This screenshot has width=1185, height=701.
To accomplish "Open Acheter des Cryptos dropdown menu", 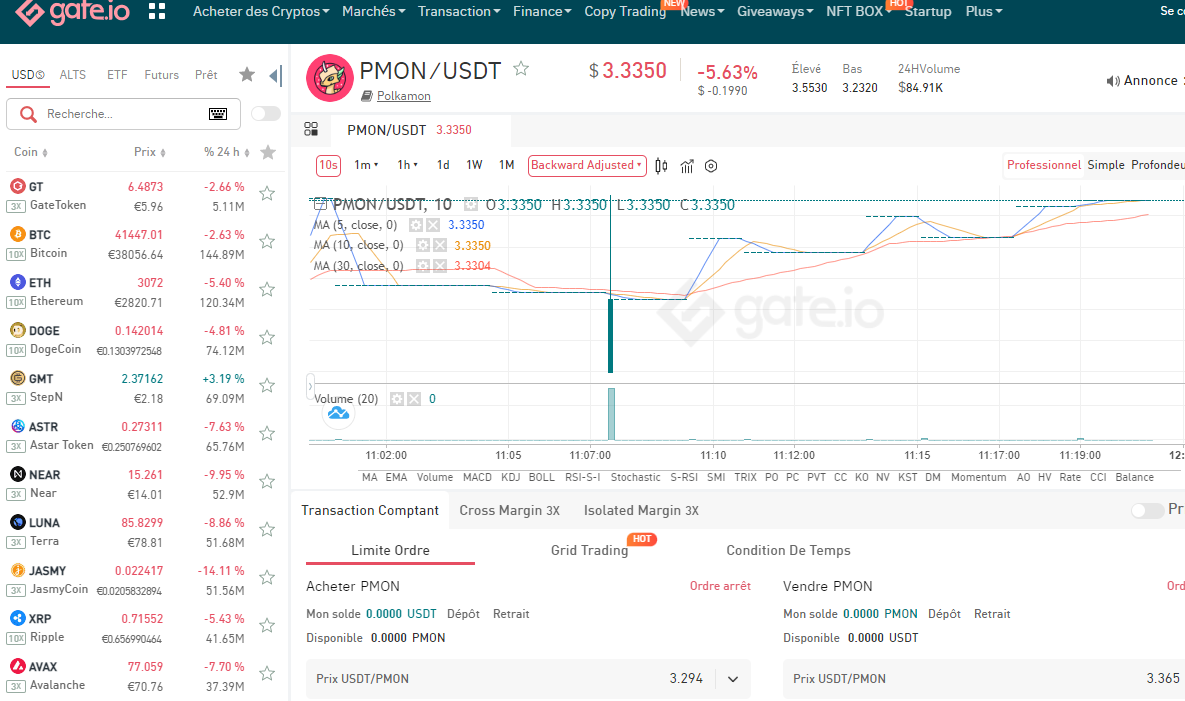I will (261, 11).
